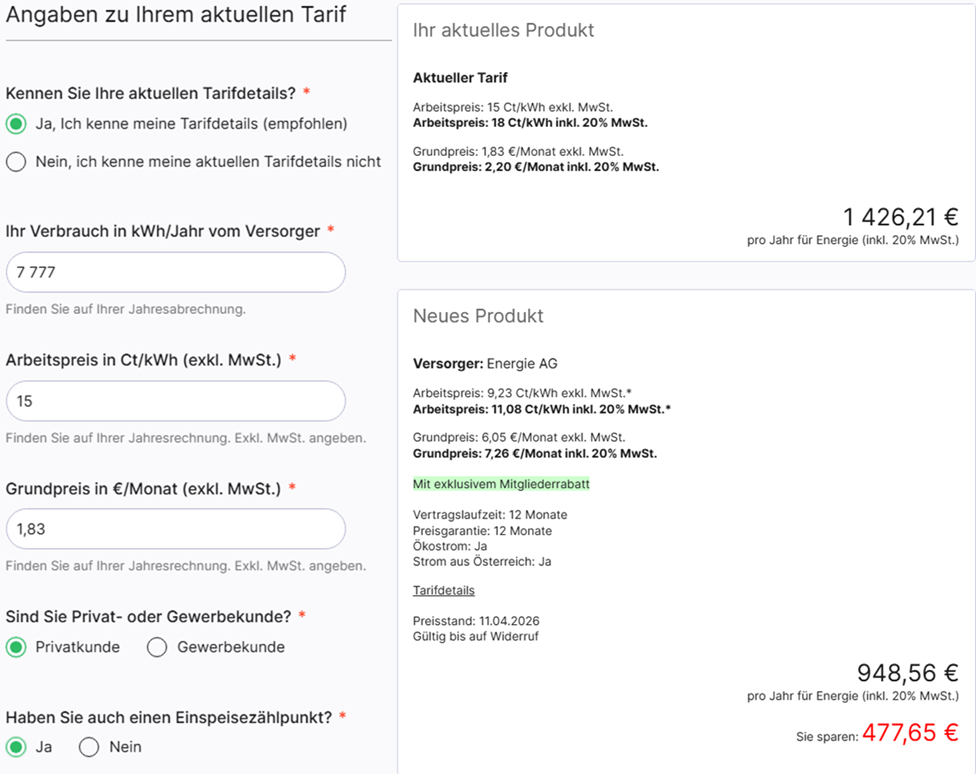The width and height of the screenshot is (976, 774).
Task: Open the Tarifdetails link
Action: (443, 591)
